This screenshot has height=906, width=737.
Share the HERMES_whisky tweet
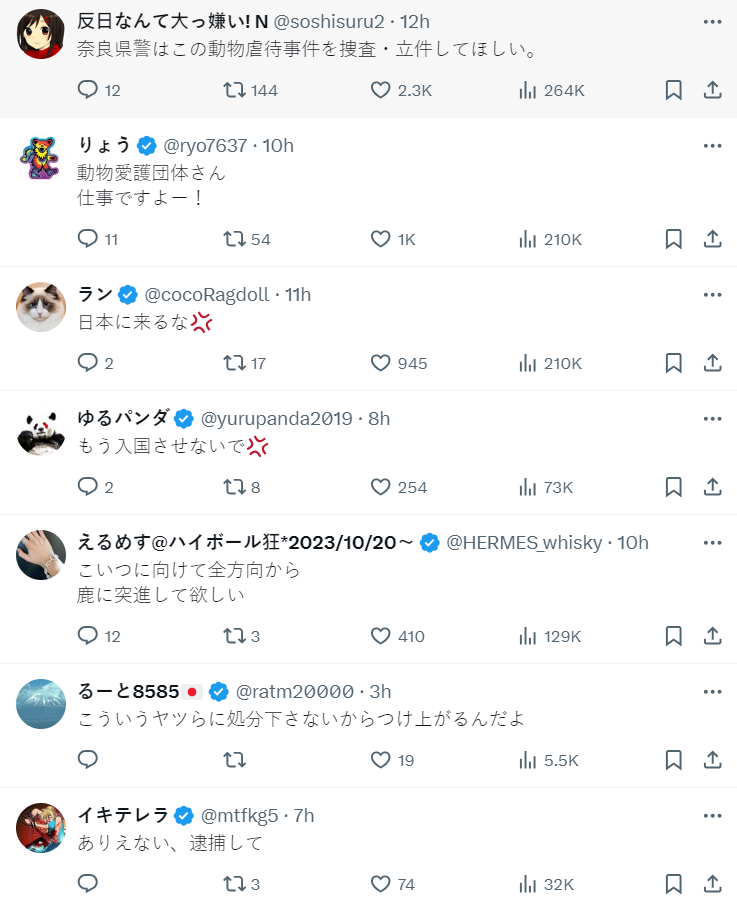(713, 636)
